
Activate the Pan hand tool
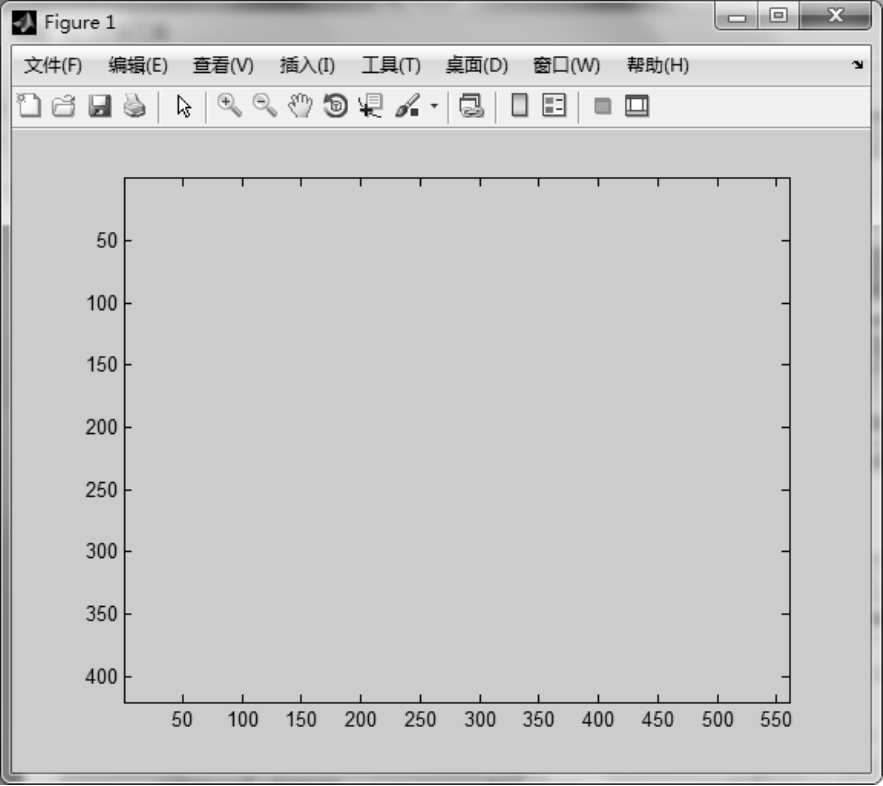300,106
